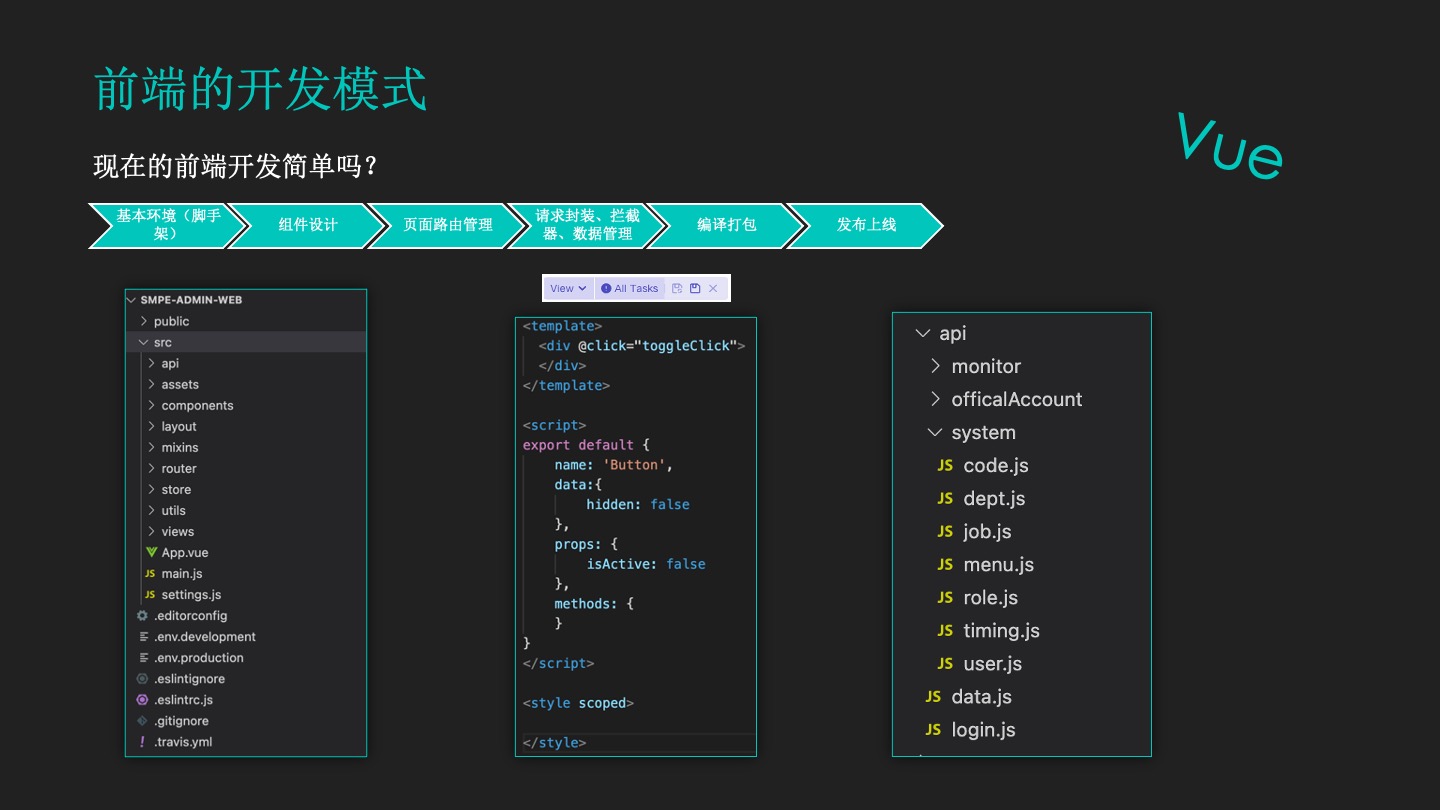Click the exclamation icon beside All Tasks

pos(606,288)
